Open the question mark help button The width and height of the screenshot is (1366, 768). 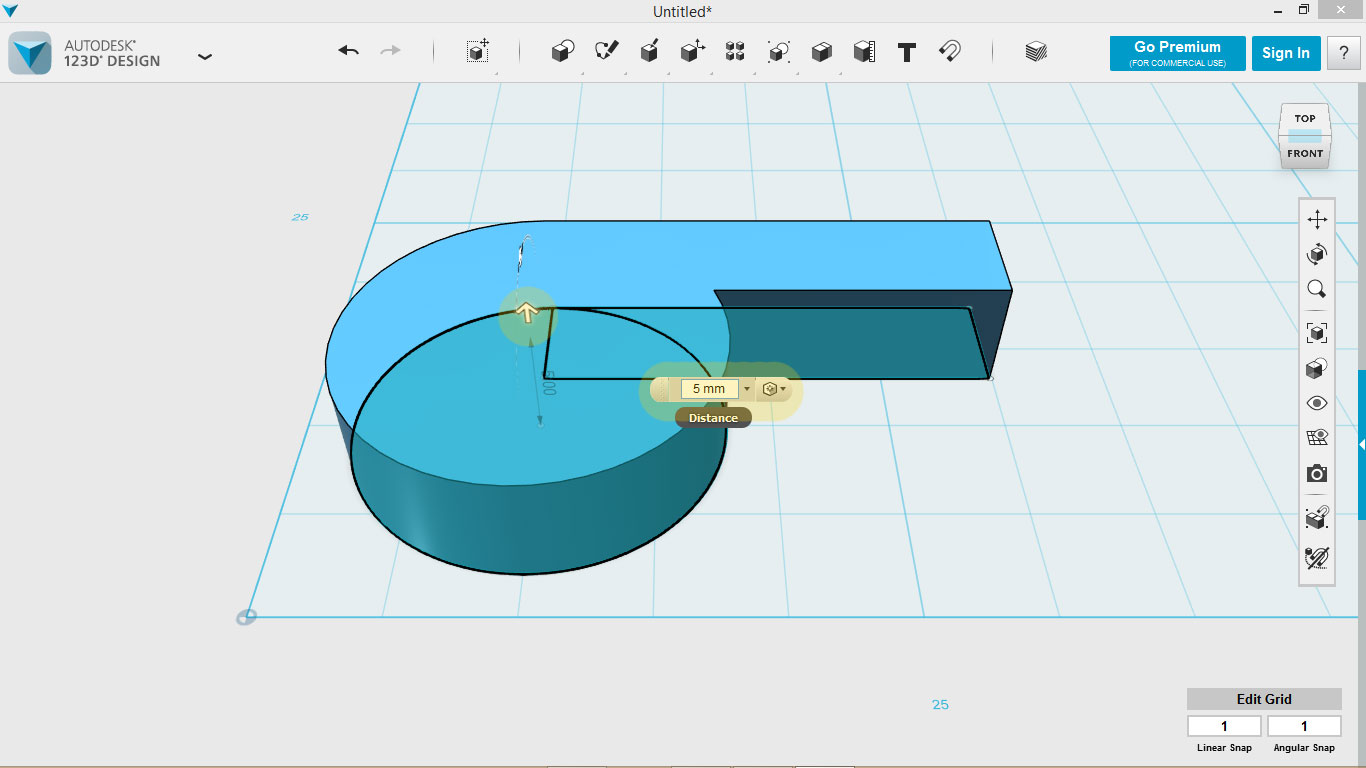1344,53
